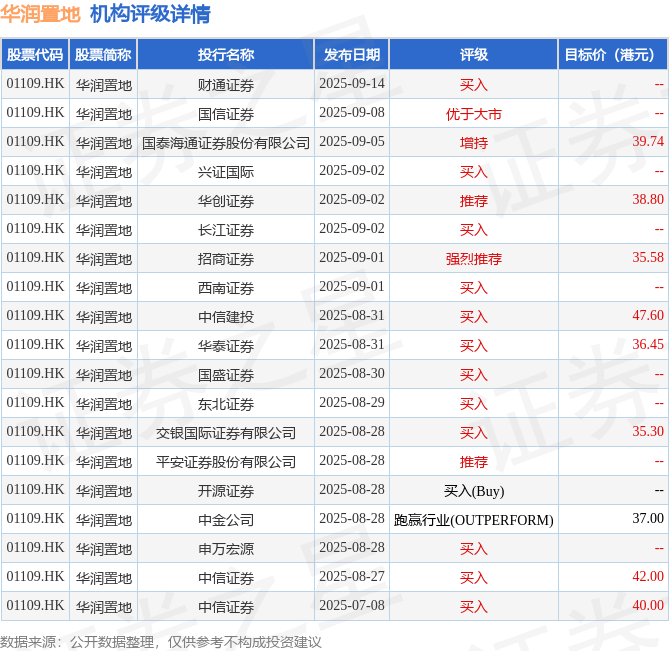The image size is (669, 651).
Task: Click the 发布日期 column header
Action: [352, 55]
